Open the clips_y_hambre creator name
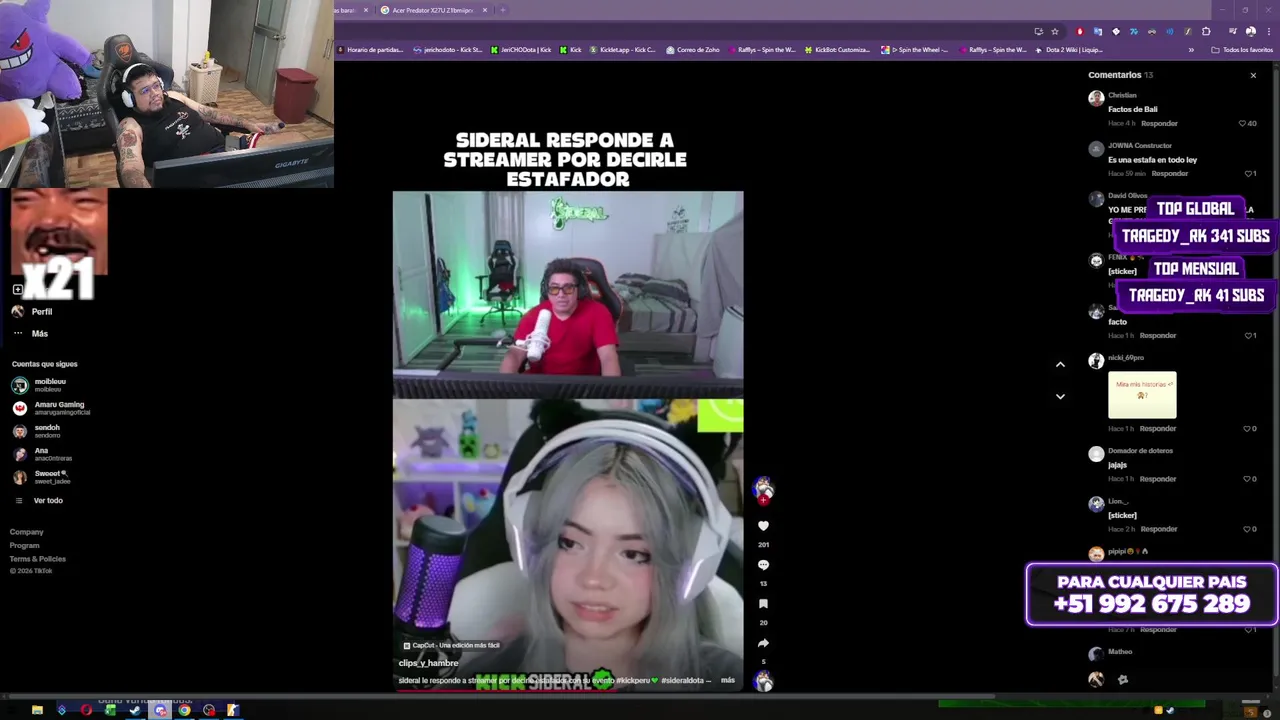 pyautogui.click(x=428, y=663)
